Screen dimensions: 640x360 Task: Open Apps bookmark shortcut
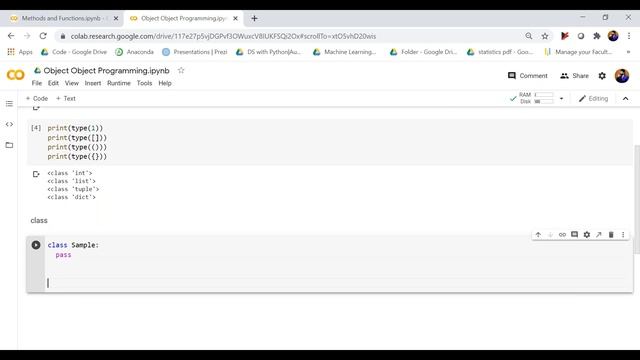20,52
